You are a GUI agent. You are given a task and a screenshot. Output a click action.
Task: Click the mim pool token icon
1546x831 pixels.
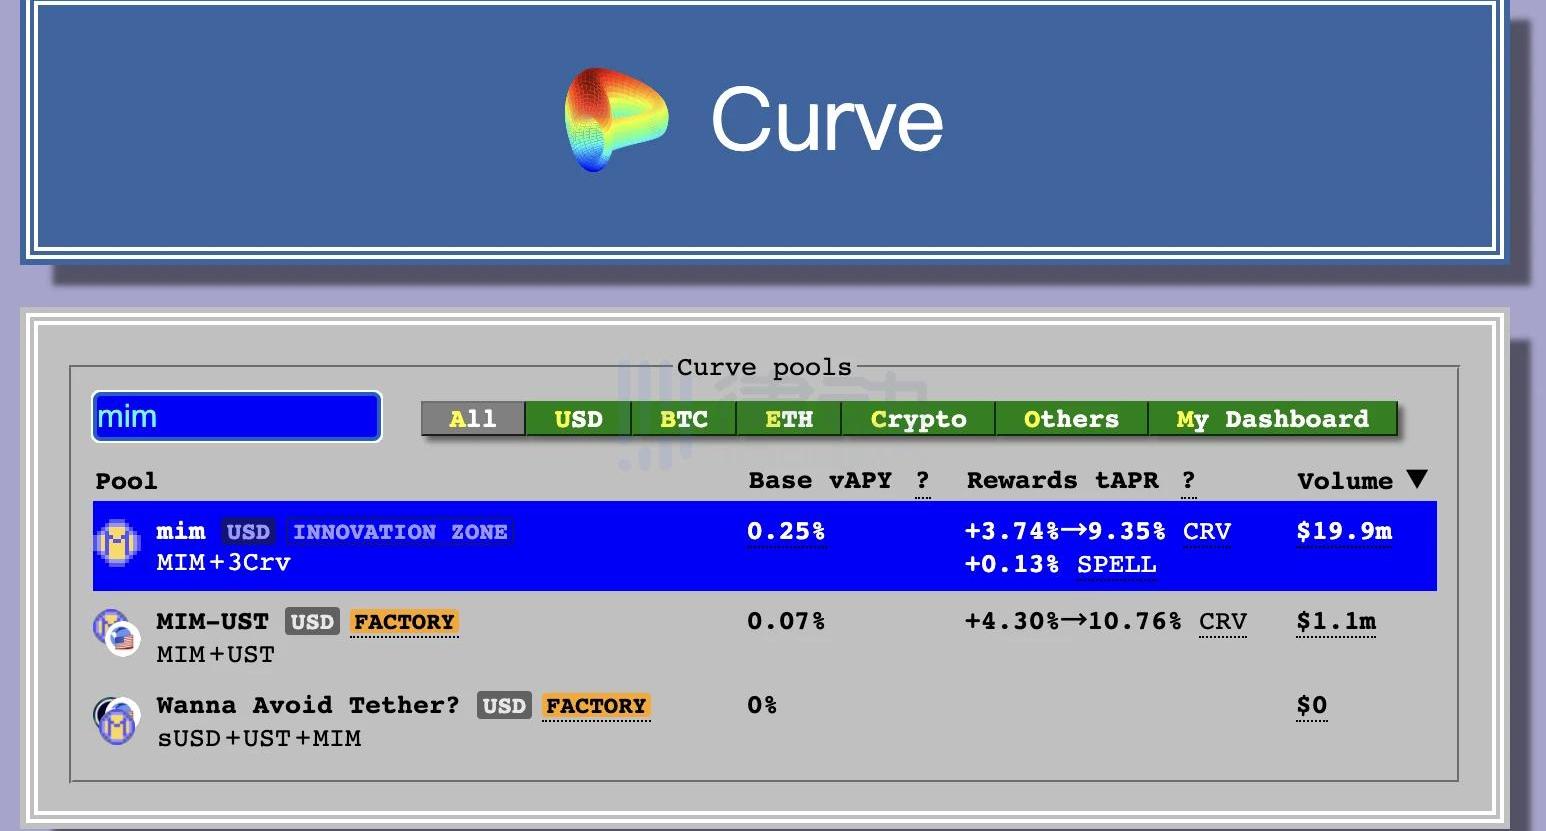click(118, 544)
